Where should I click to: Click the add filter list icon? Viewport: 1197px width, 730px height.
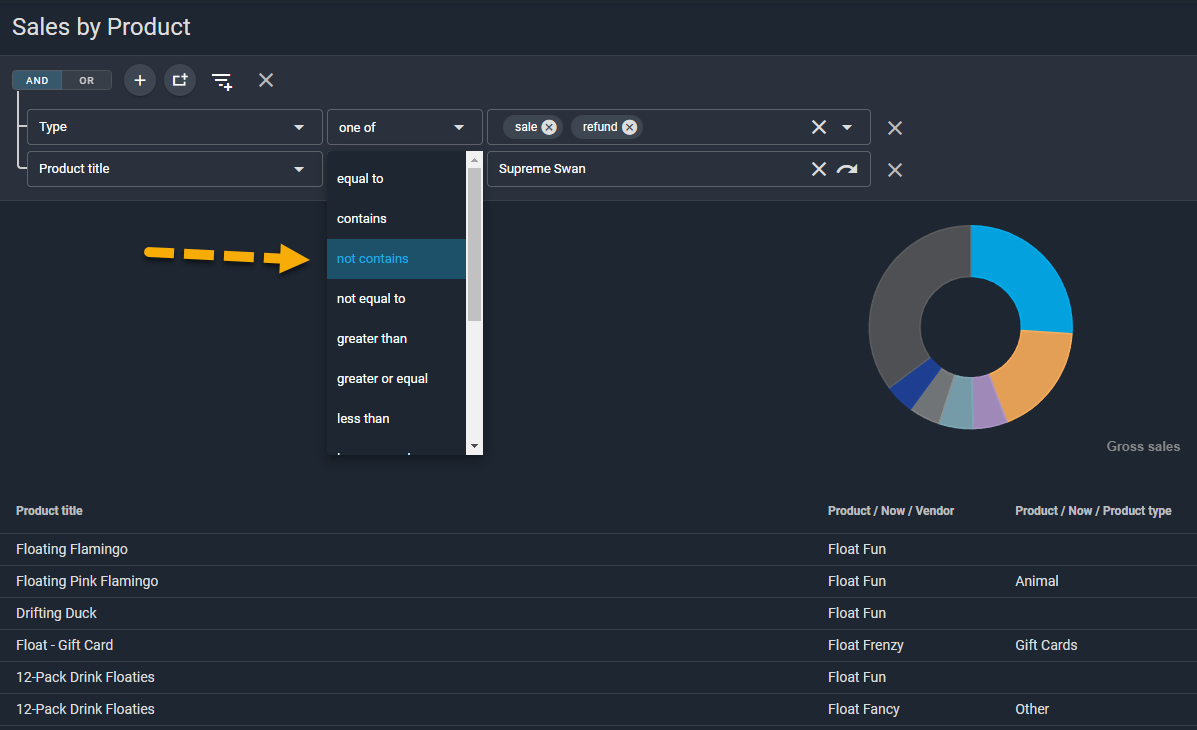click(222, 81)
